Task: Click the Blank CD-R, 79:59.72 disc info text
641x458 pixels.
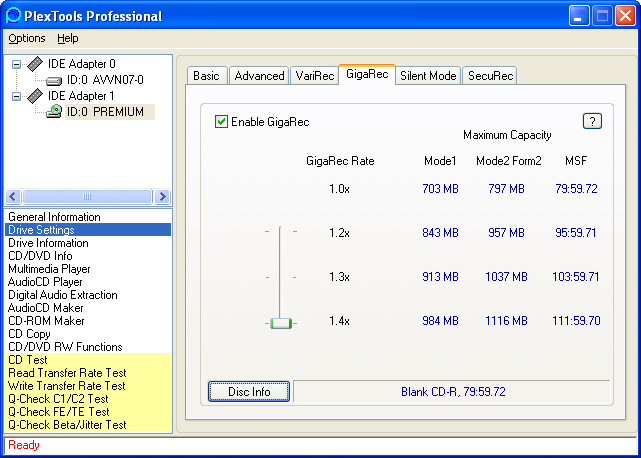Action: click(453, 392)
